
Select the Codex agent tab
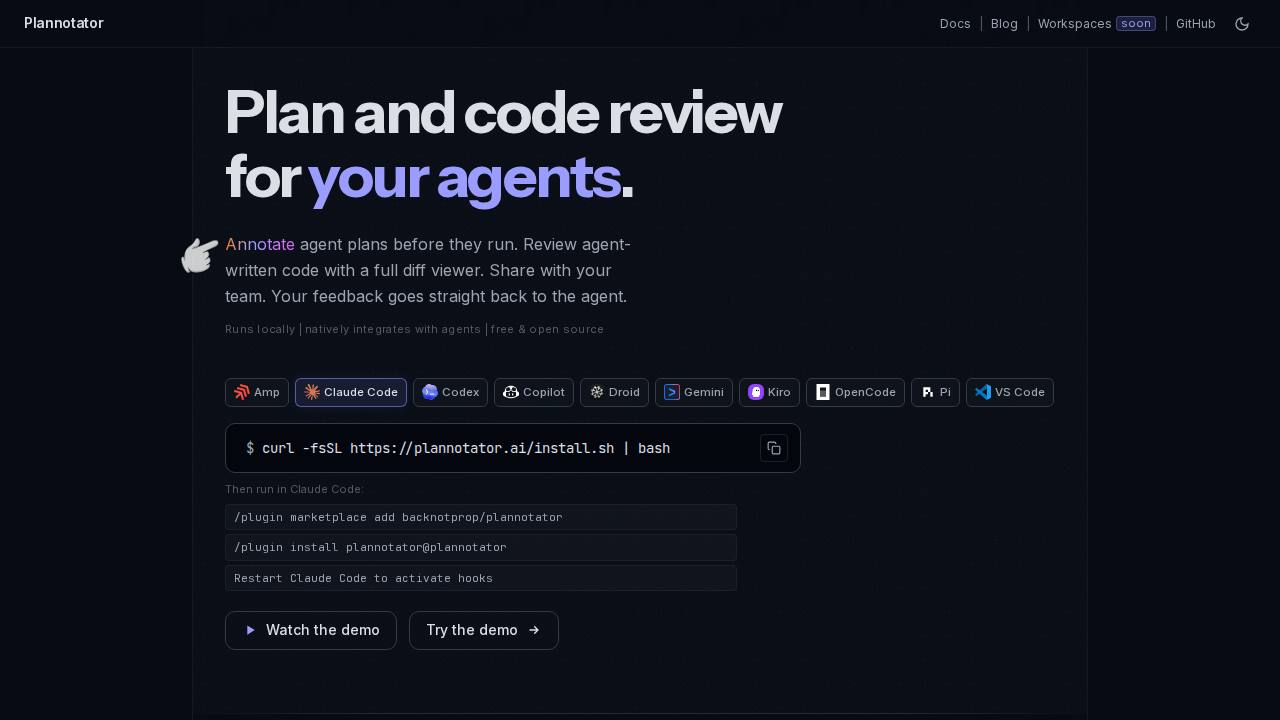pos(450,392)
